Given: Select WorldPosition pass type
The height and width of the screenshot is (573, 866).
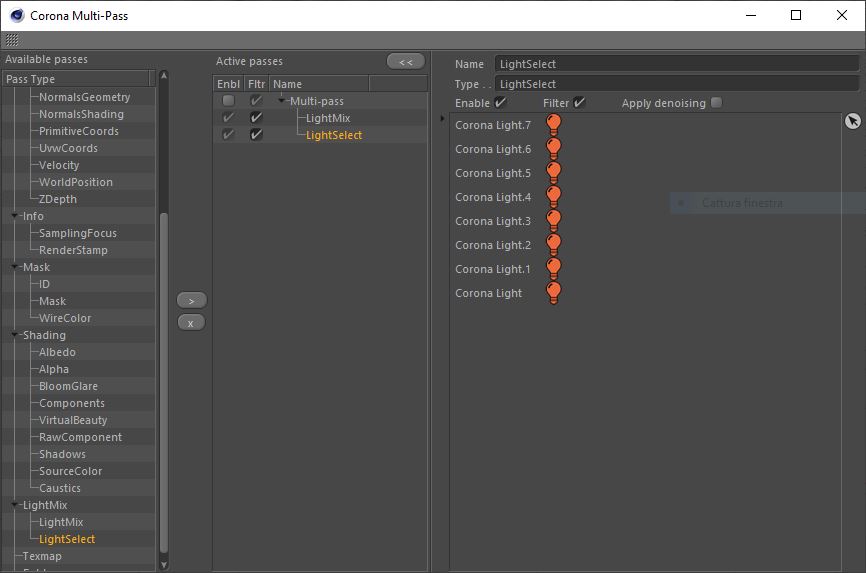Looking at the screenshot, I should [x=76, y=182].
